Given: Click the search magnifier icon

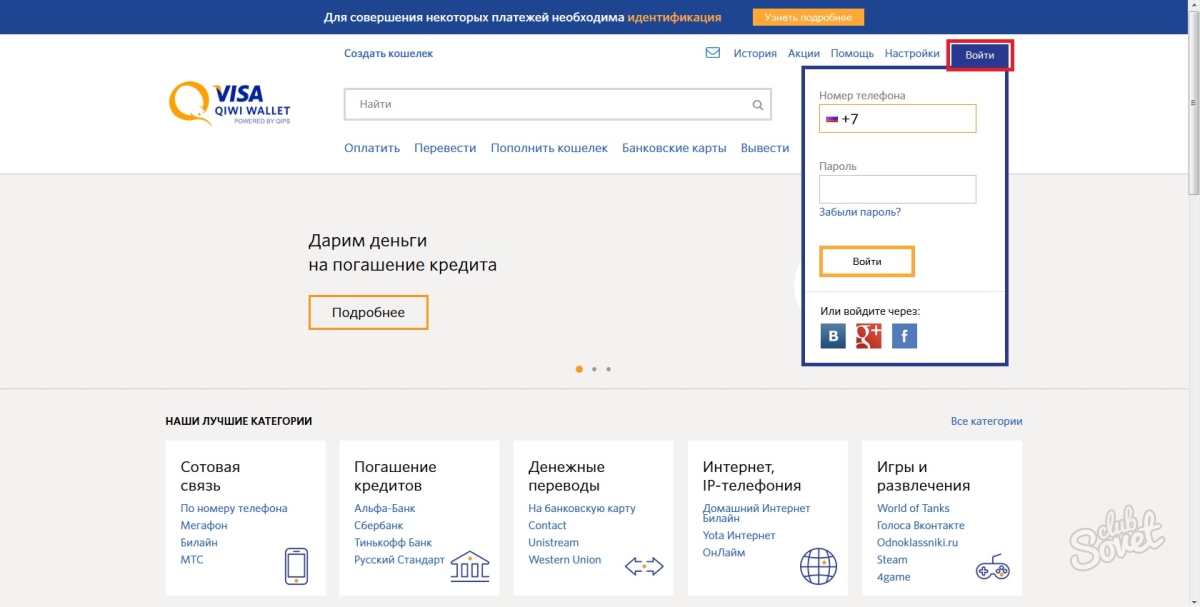Looking at the screenshot, I should point(759,104).
